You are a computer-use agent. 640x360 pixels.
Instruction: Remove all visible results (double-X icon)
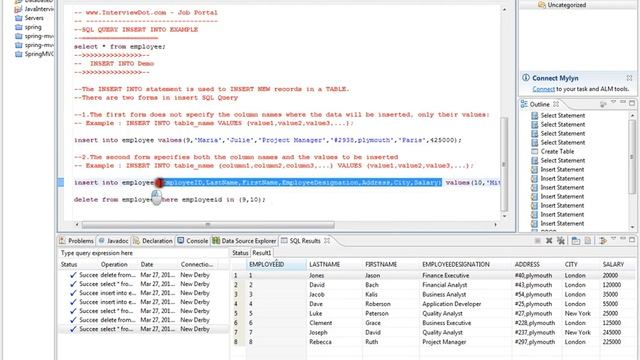(x=561, y=241)
